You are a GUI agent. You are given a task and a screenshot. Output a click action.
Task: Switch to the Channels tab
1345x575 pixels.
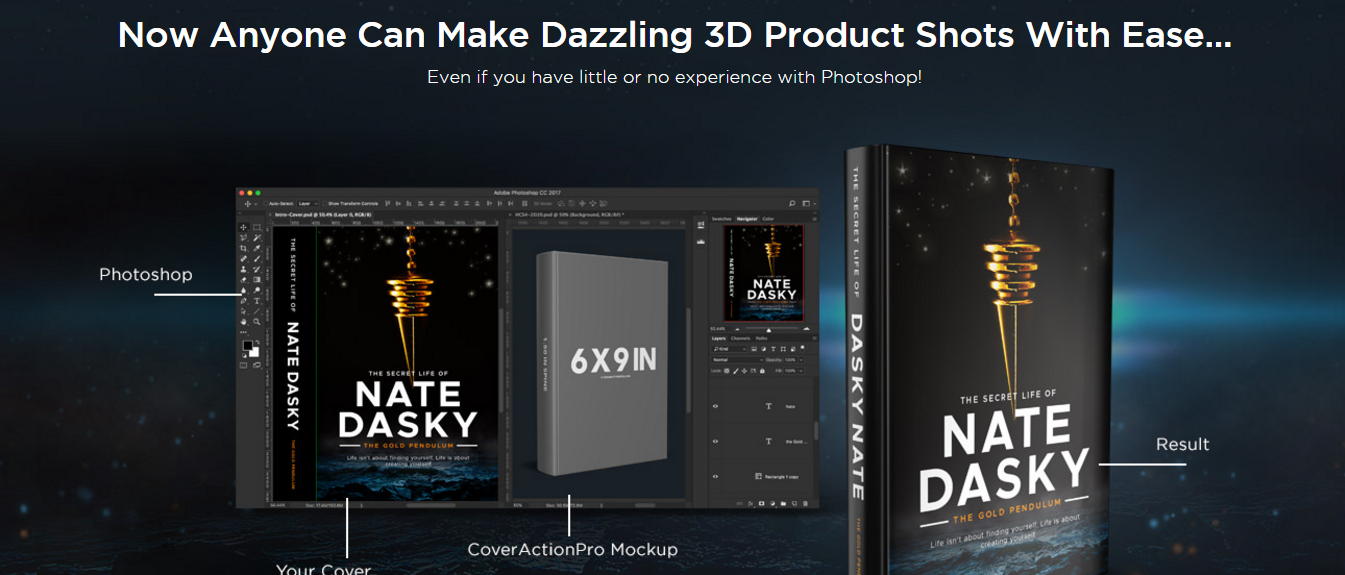click(741, 338)
